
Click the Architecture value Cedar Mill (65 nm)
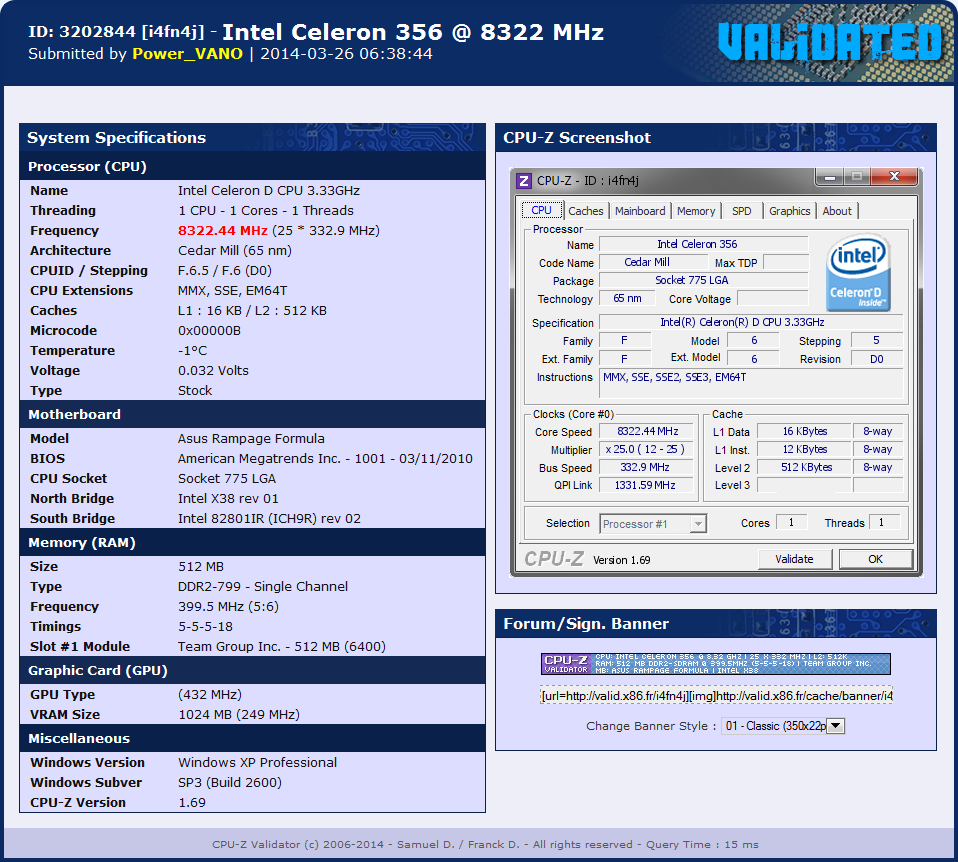tap(235, 250)
